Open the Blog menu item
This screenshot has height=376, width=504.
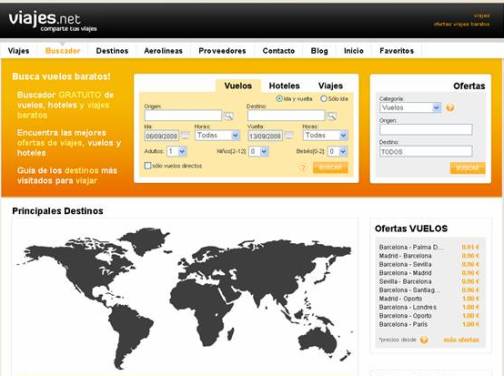(319, 51)
